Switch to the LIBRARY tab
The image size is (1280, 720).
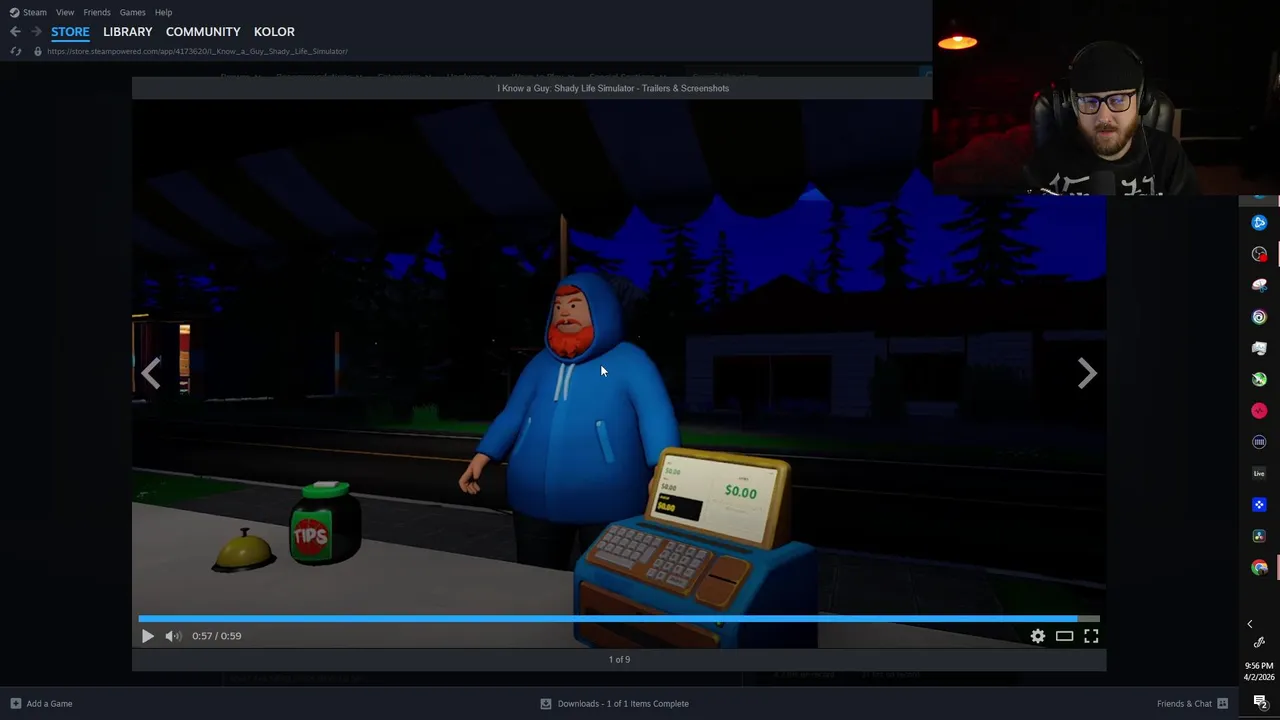(x=128, y=32)
